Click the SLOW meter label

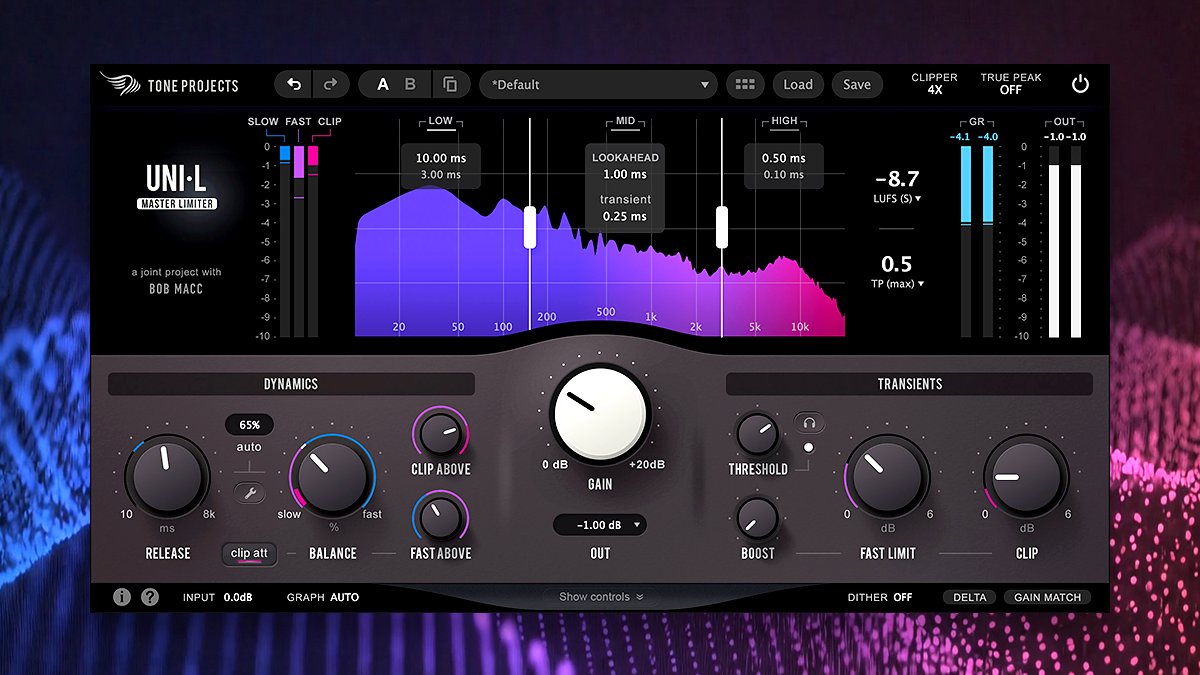pos(263,122)
